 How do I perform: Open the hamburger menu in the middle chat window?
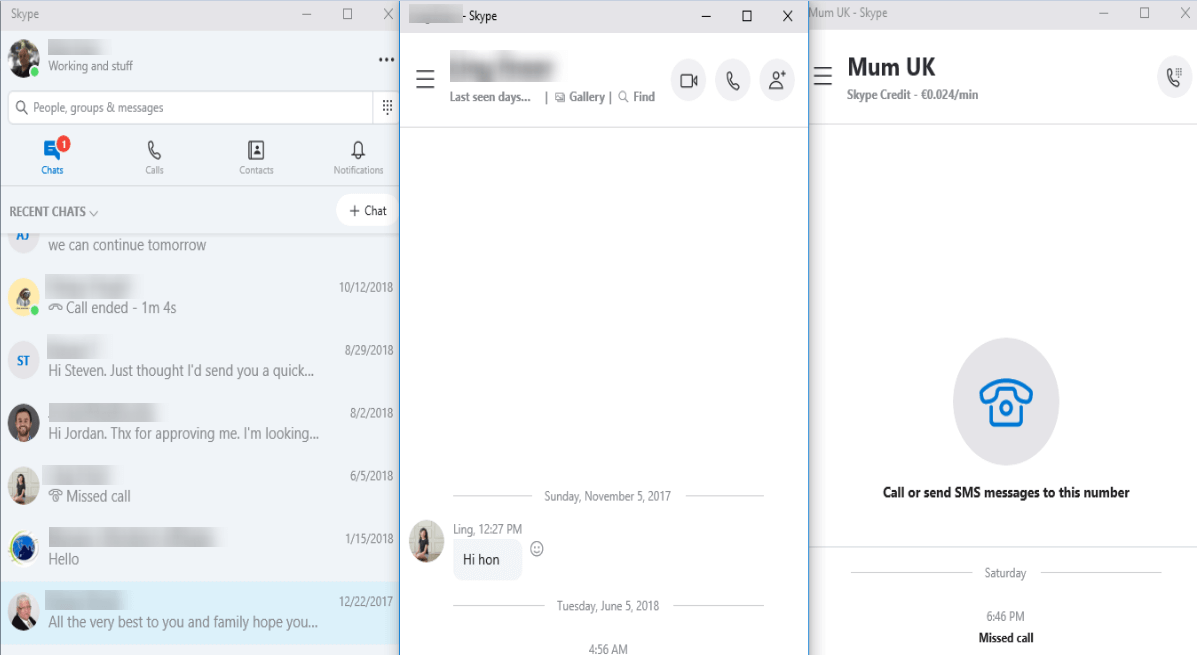425,78
